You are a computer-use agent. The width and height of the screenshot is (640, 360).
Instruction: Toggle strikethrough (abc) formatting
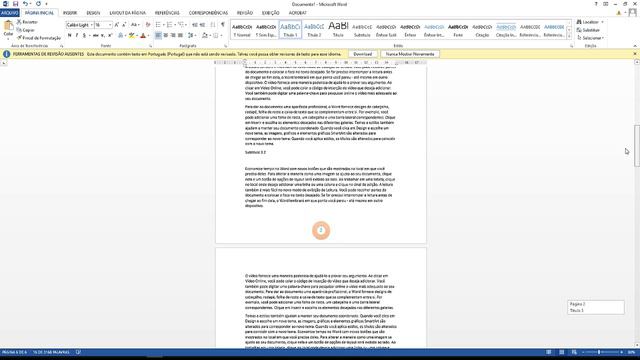click(95, 36)
